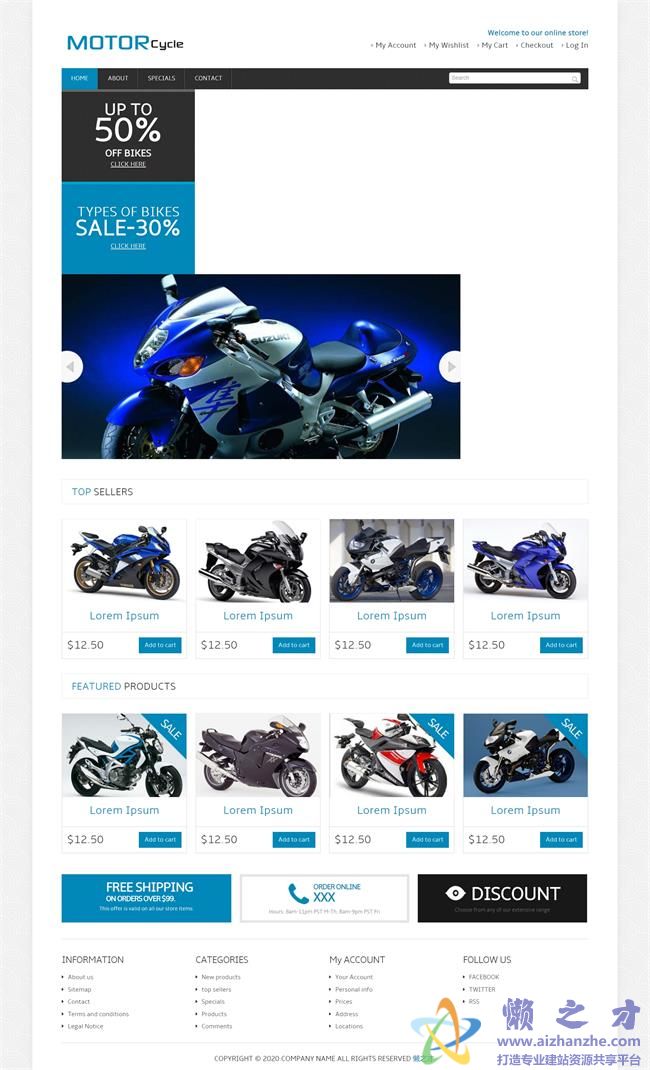Click the MOTORcycle logo

tap(125, 43)
